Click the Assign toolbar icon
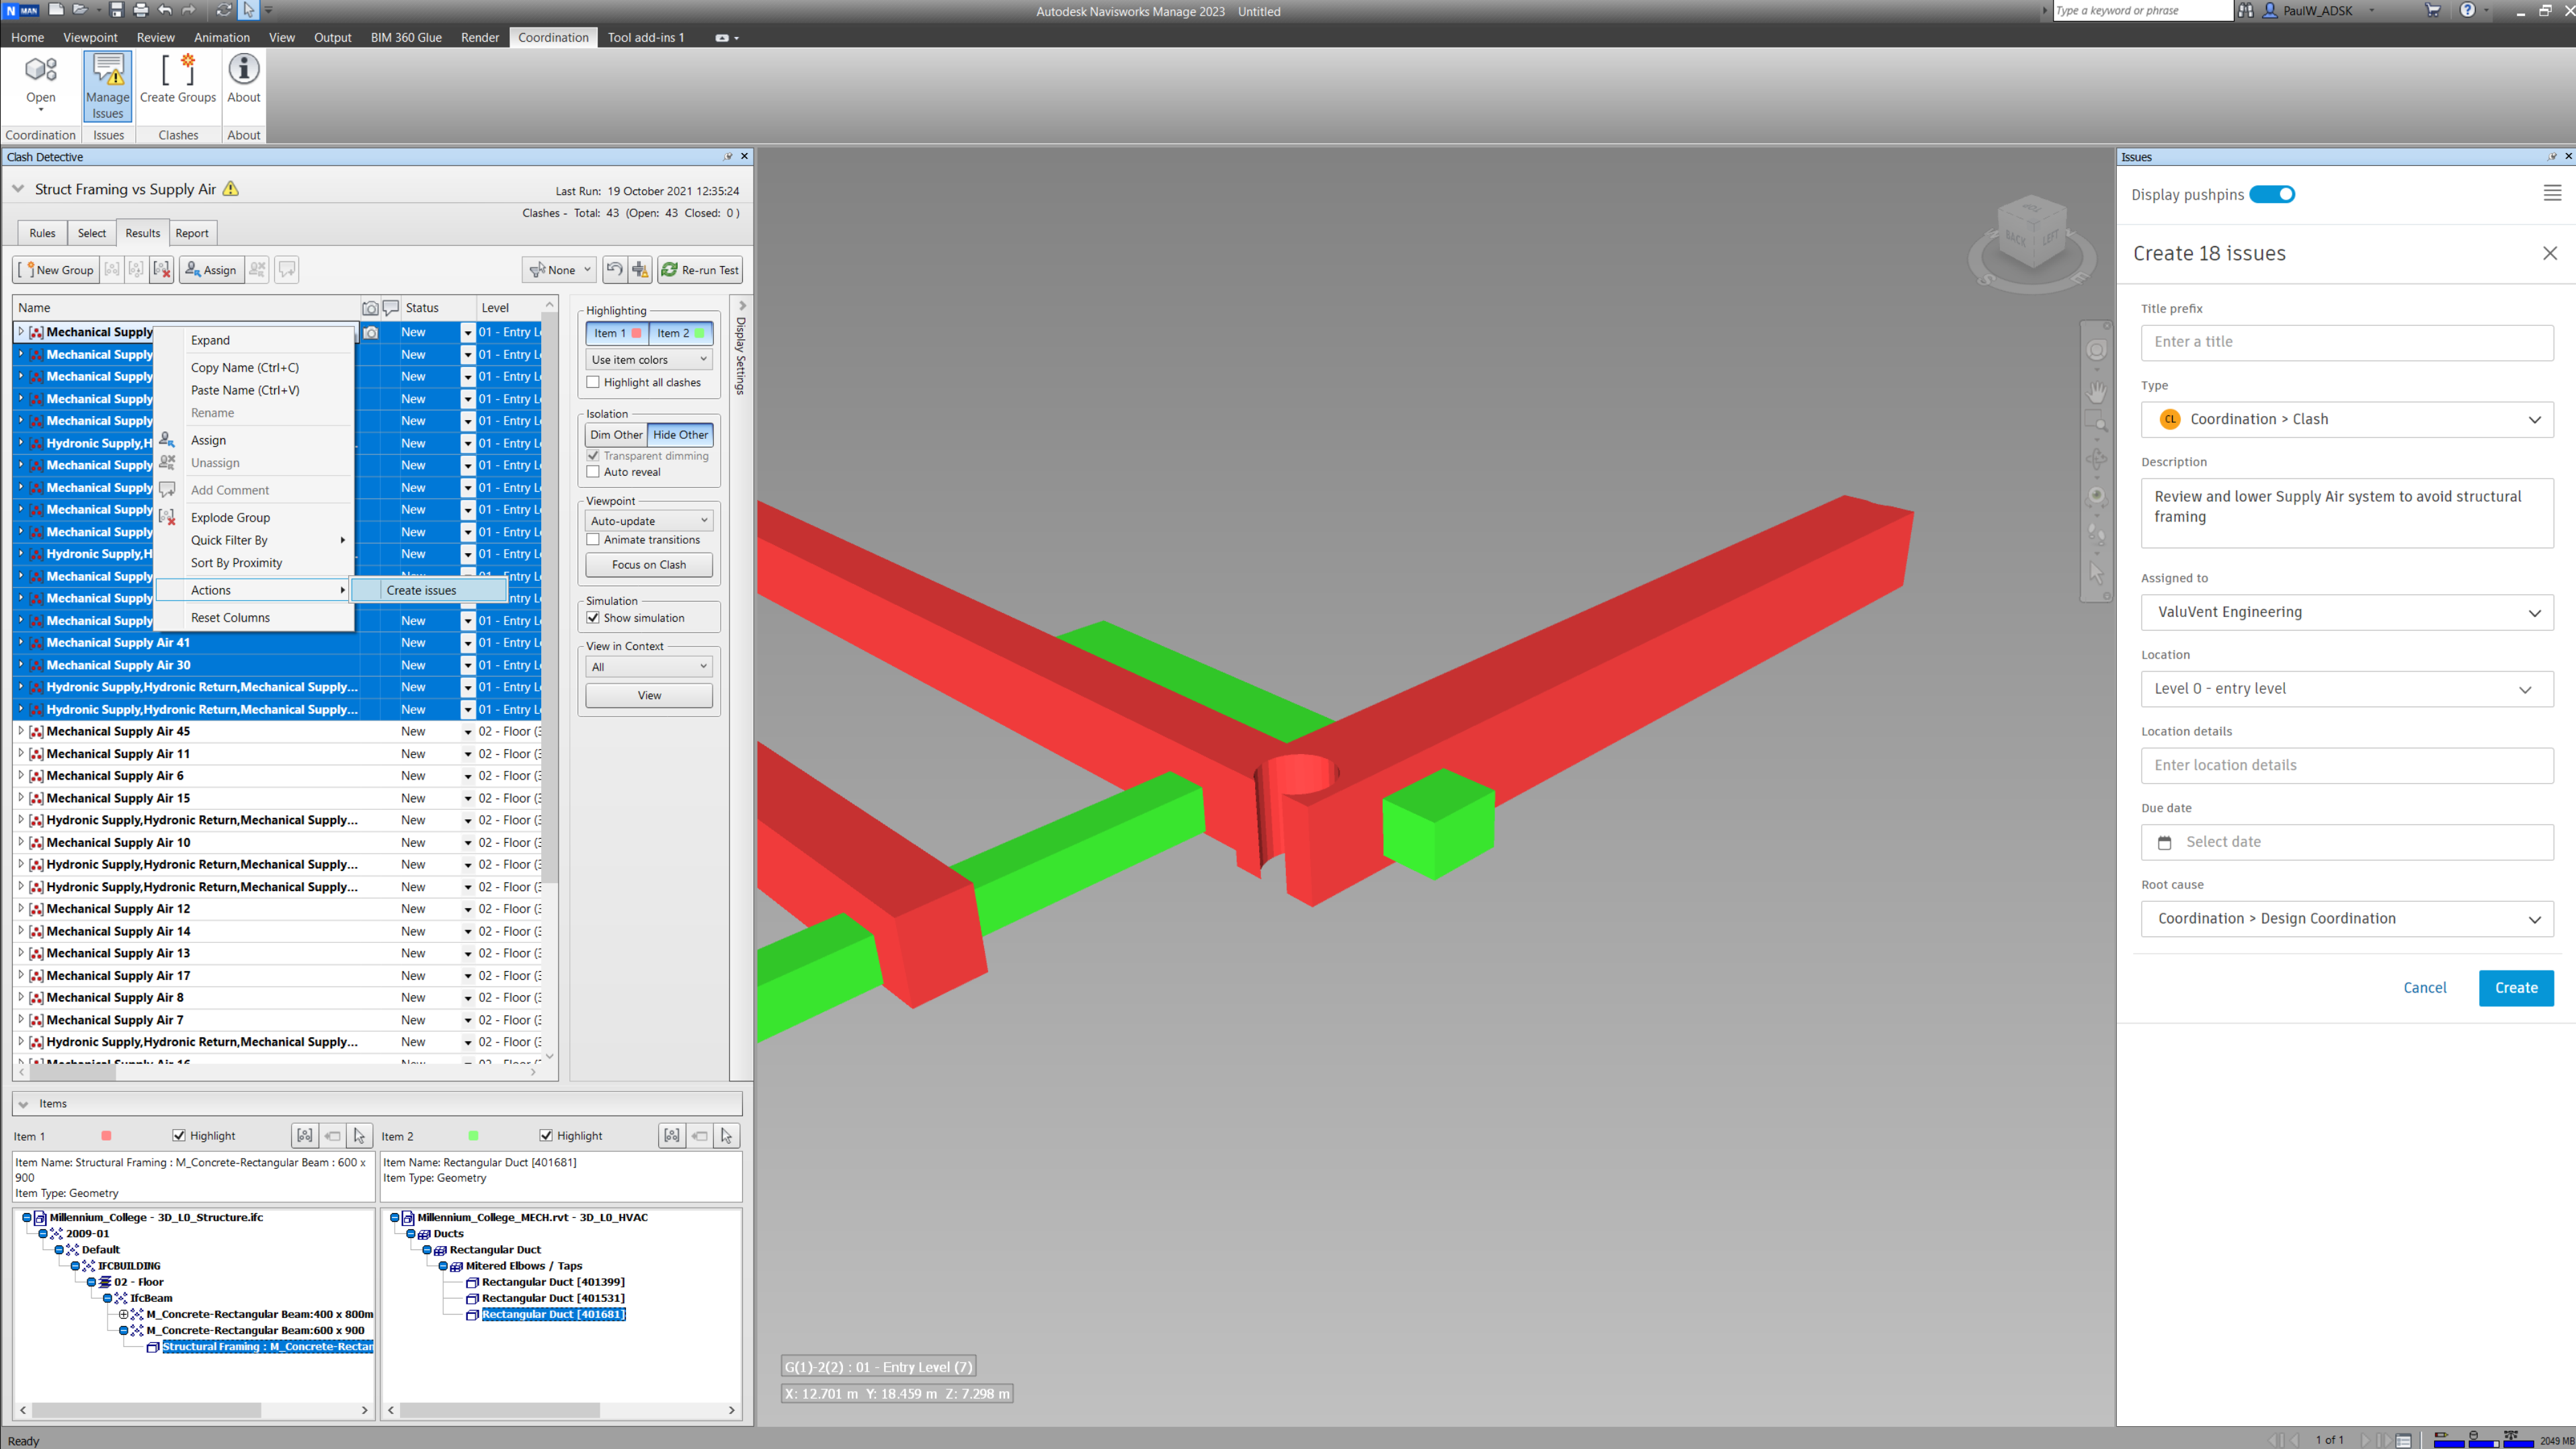This screenshot has height=1449, width=2576. pyautogui.click(x=194, y=270)
